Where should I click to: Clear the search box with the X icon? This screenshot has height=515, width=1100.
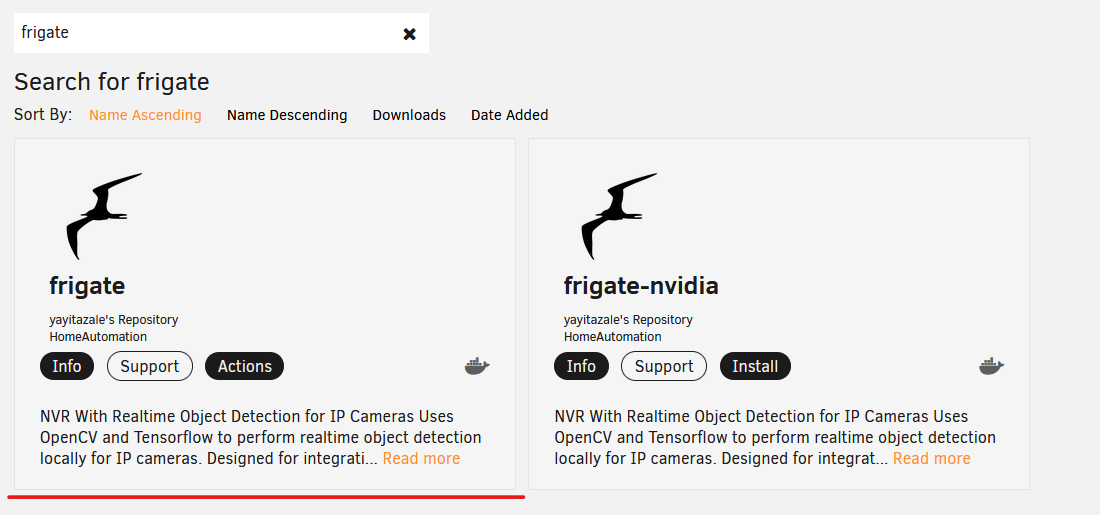410,34
